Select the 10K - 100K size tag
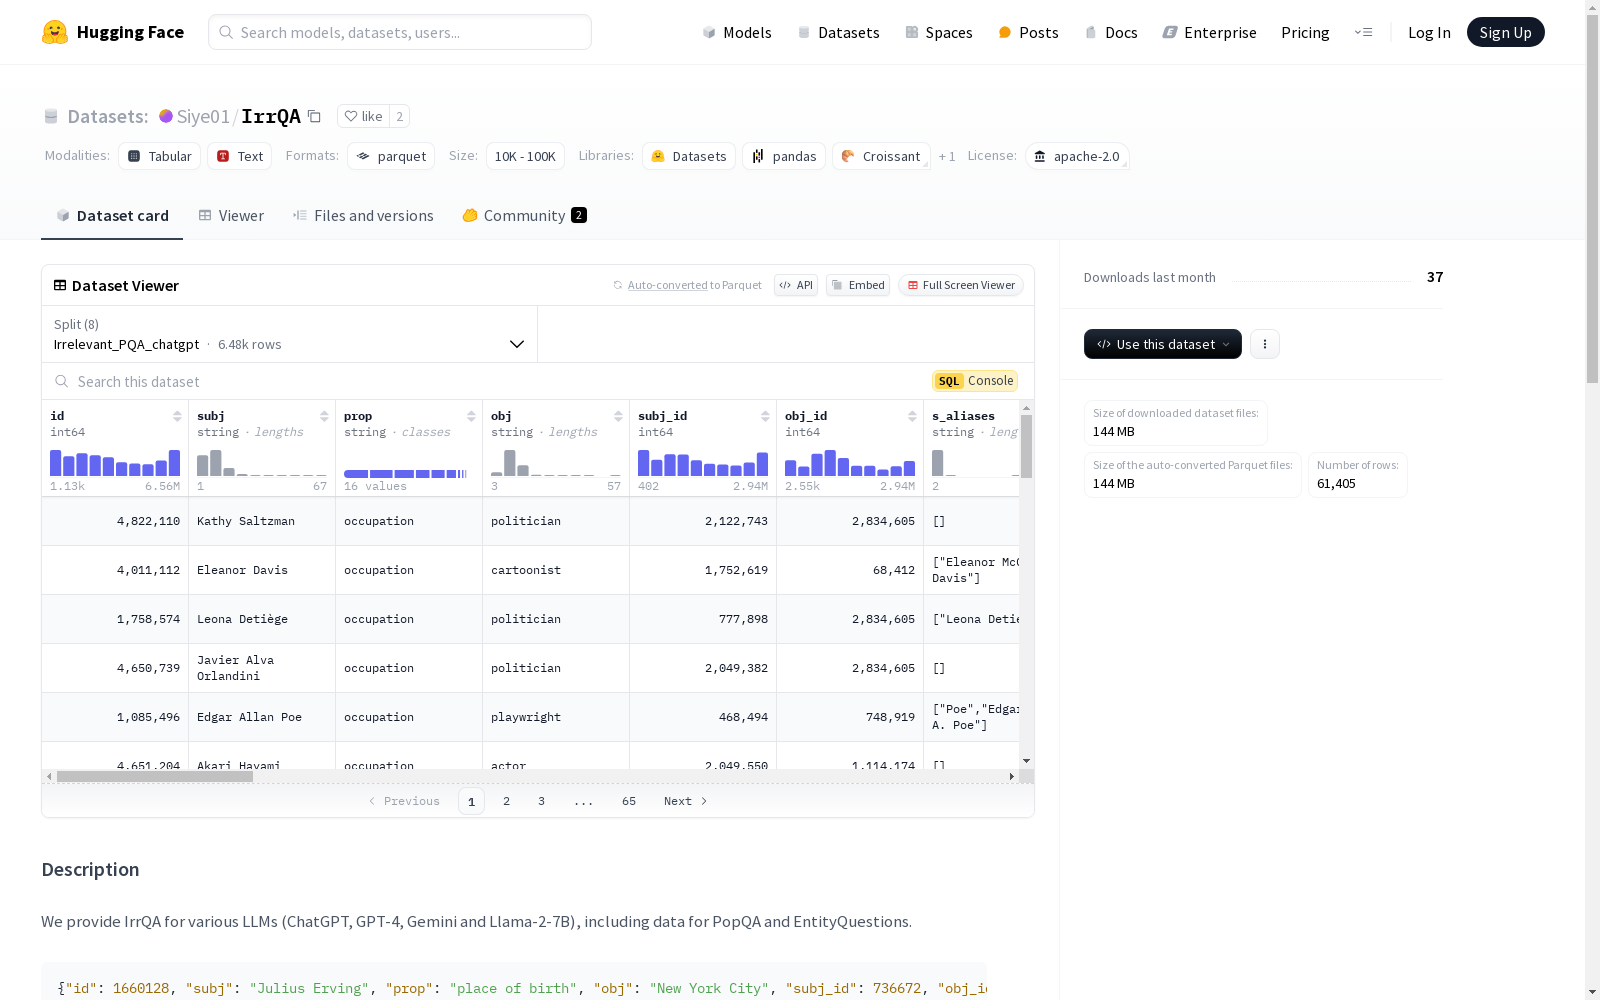 tap(525, 156)
